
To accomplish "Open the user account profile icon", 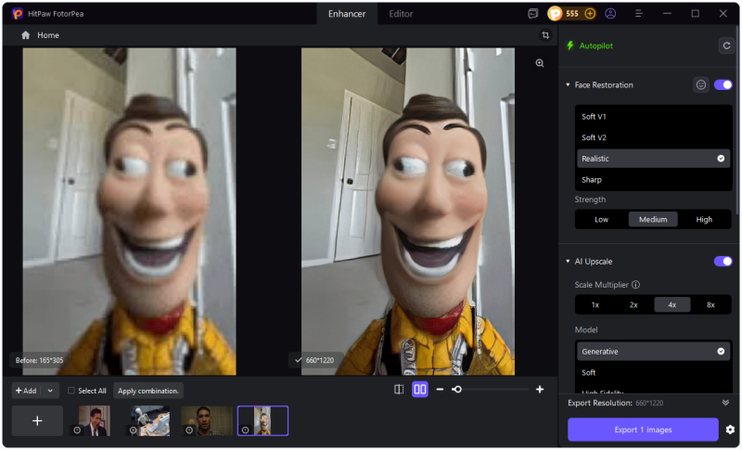I will point(610,14).
